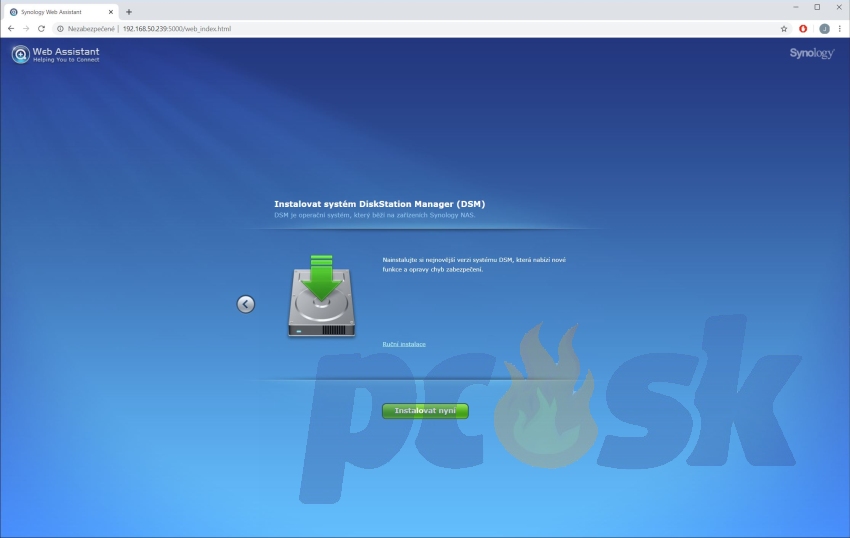Open the user profile avatar
Viewport: 850px width, 538px height.
click(x=825, y=29)
